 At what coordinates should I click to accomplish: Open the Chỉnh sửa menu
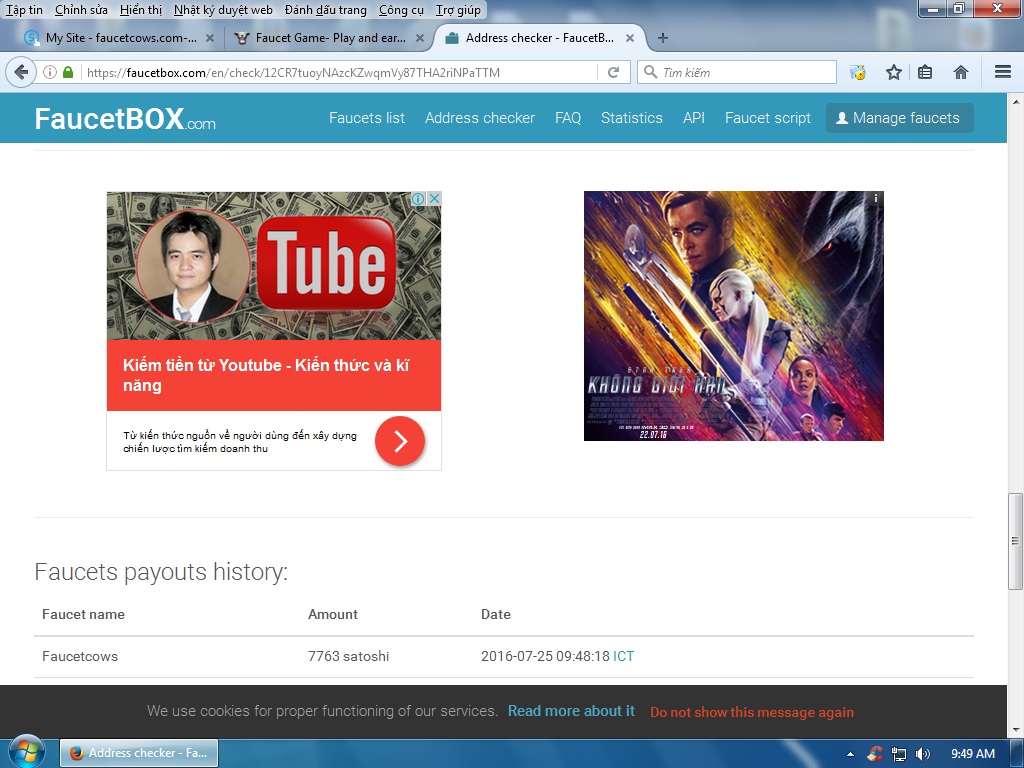81,10
